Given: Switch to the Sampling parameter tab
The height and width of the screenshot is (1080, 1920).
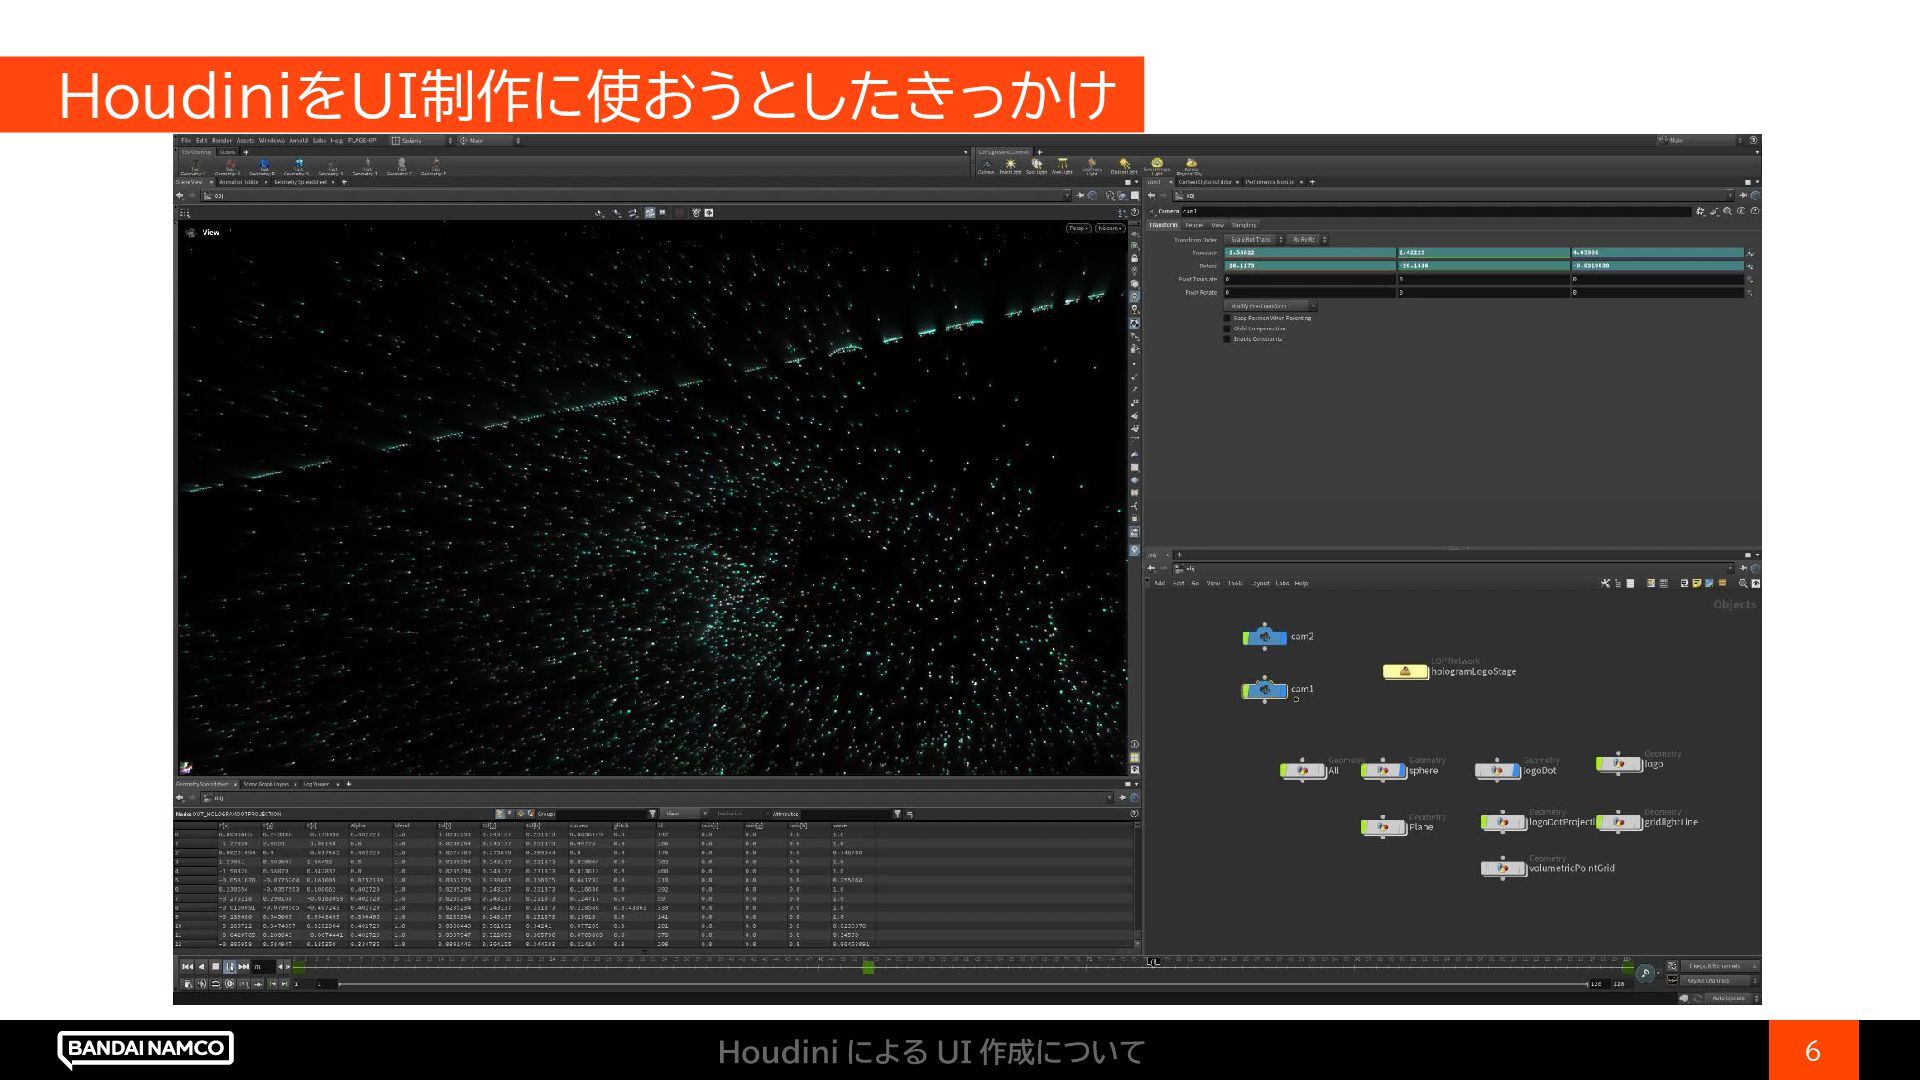Looking at the screenshot, I should point(1243,225).
